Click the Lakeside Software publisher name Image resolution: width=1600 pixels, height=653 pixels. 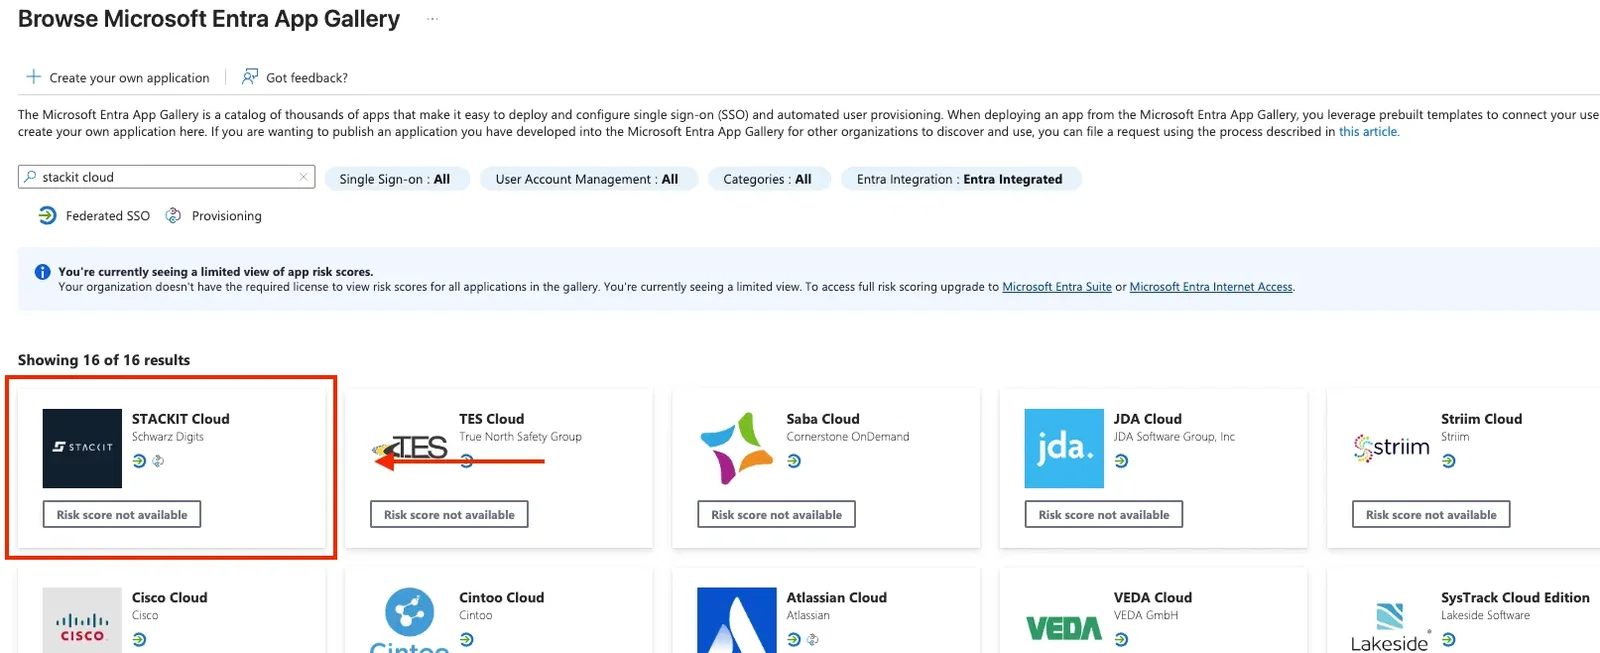click(x=1485, y=616)
